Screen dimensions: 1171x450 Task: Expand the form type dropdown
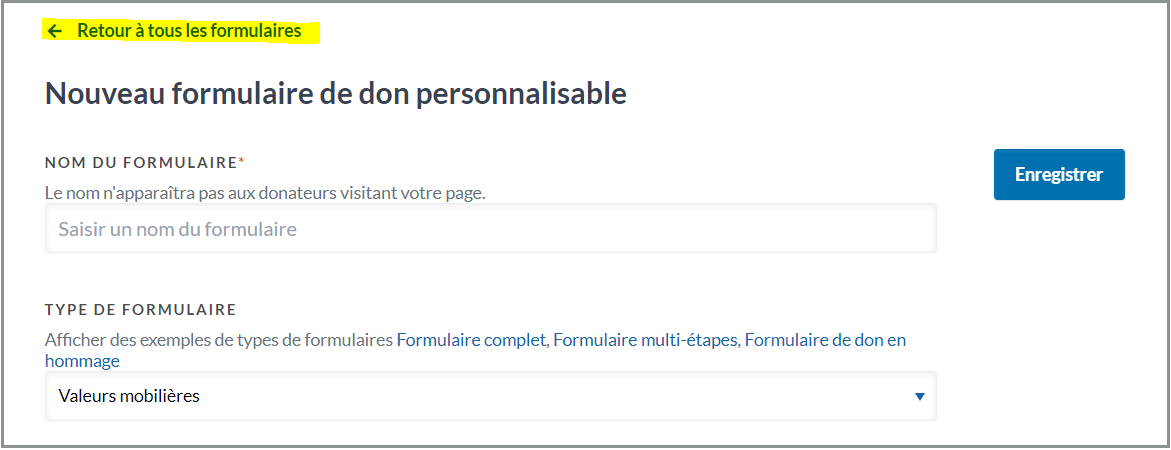pos(490,396)
